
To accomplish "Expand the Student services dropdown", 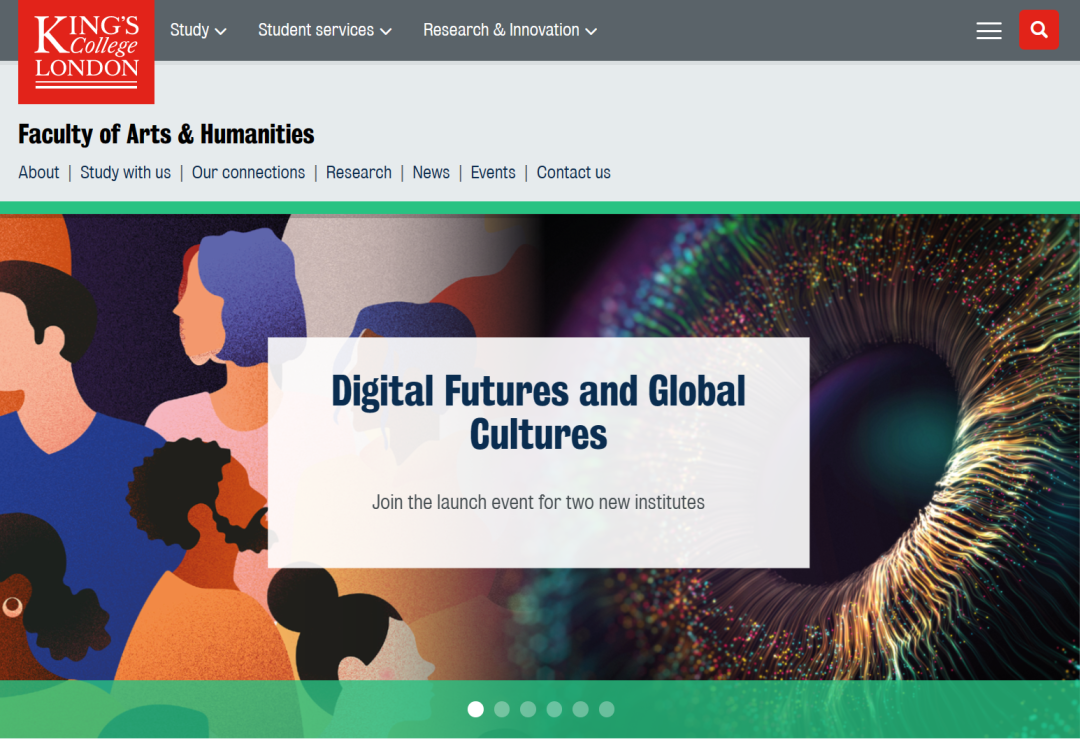I will click(x=324, y=30).
